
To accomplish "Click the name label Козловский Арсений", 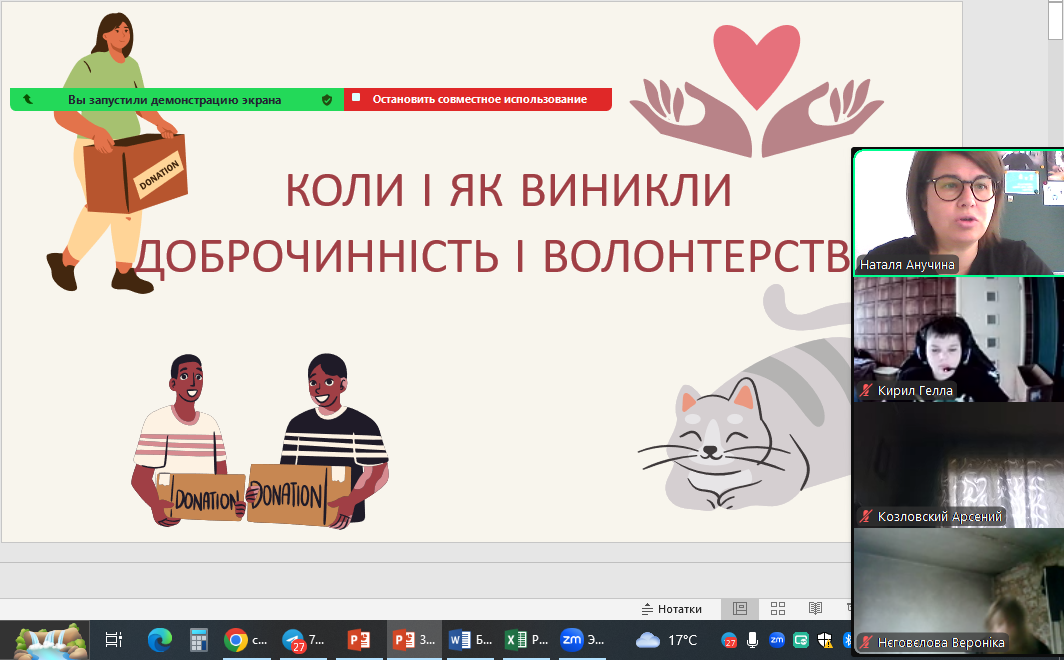I will click(x=940, y=517).
